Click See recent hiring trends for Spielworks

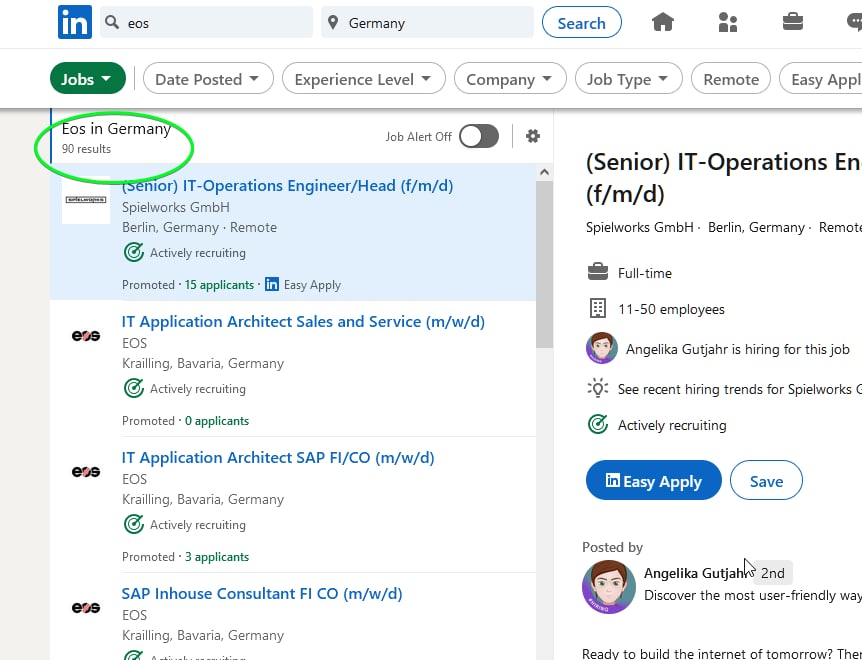739,389
